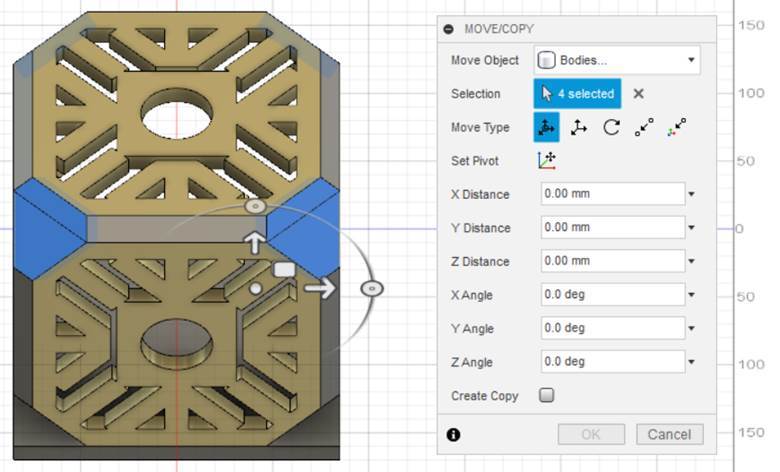Screen dimensions: 780x472
Task: Click the Z Angle input field
Action: (x=613, y=362)
